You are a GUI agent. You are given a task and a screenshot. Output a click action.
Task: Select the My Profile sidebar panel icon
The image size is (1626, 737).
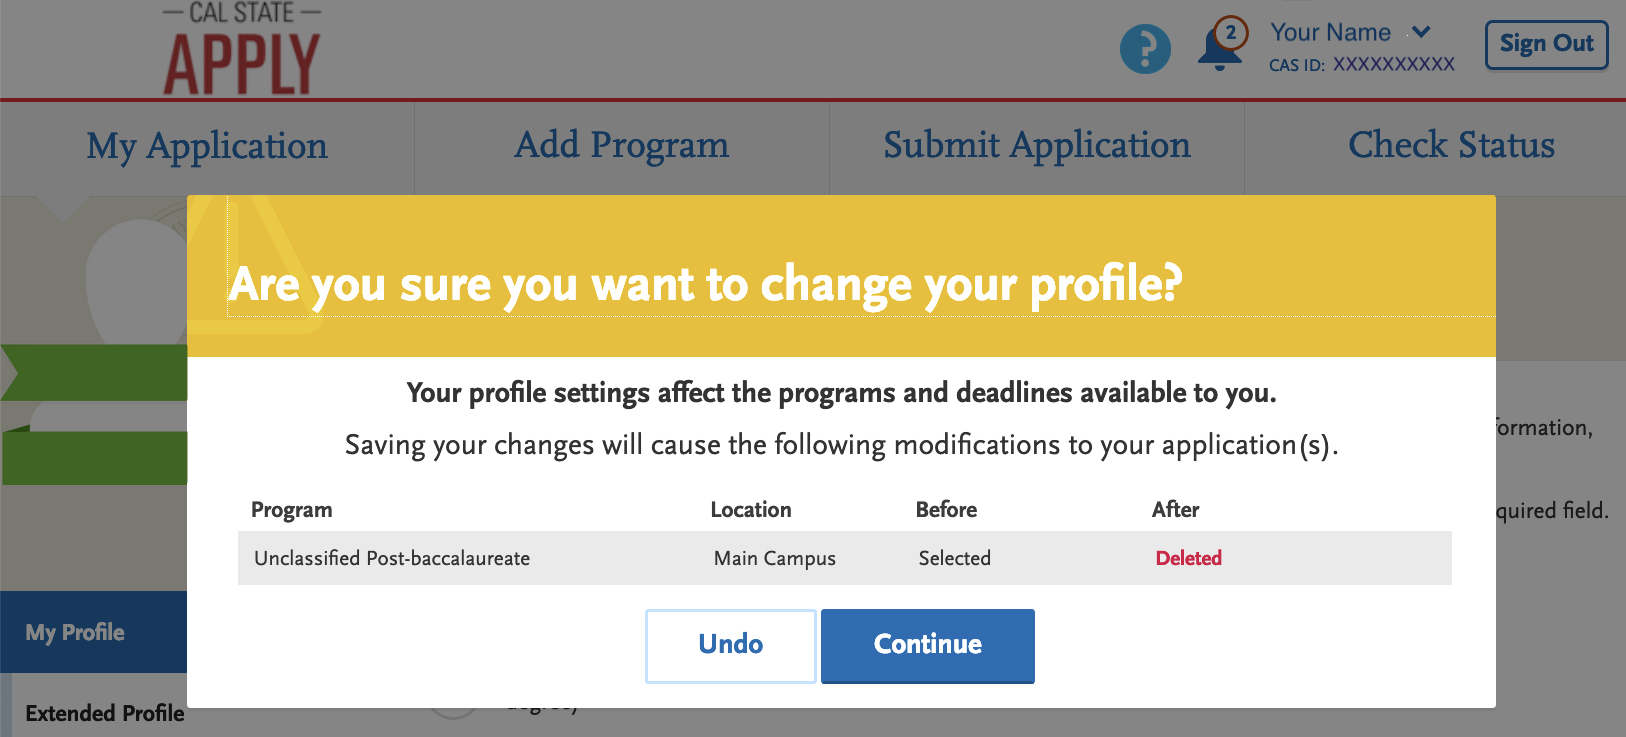point(74,632)
